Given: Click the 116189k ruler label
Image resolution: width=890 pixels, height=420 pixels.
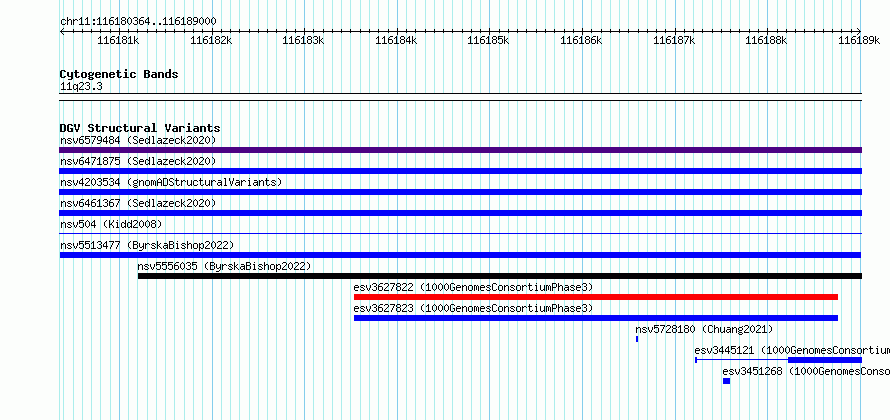Looking at the screenshot, I should pos(859,40).
